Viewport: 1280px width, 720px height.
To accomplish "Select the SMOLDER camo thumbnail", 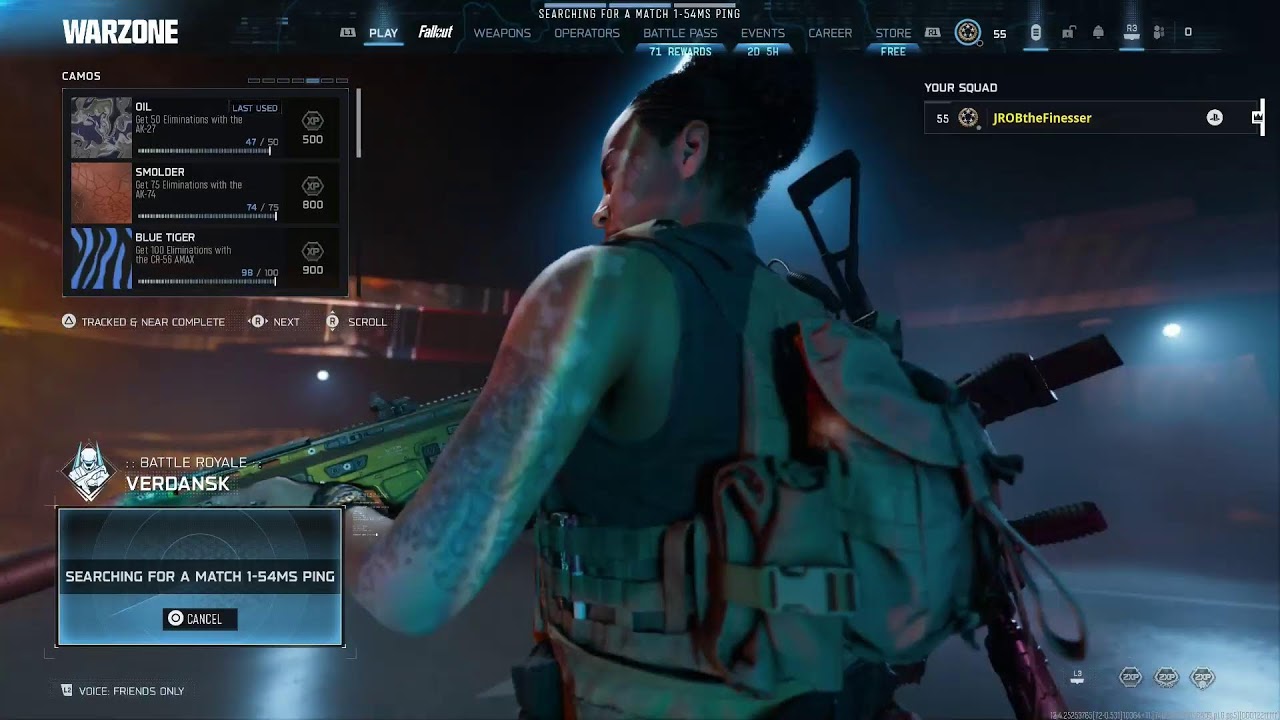I will click(x=101, y=193).
